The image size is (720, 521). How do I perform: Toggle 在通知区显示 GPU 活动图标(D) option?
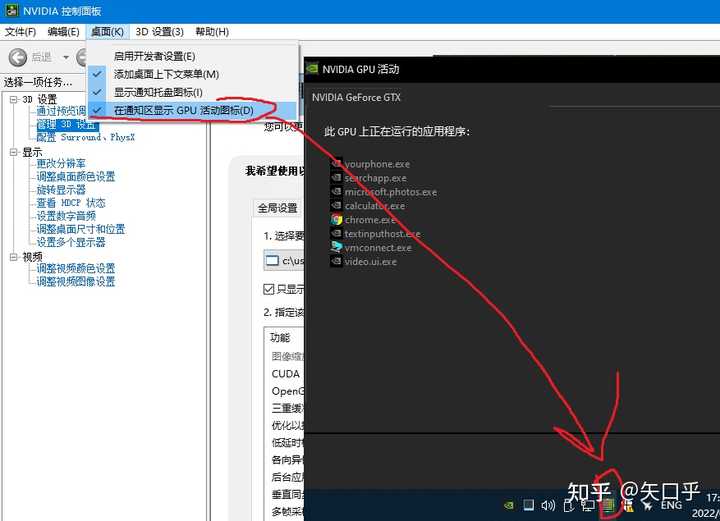coord(192,110)
